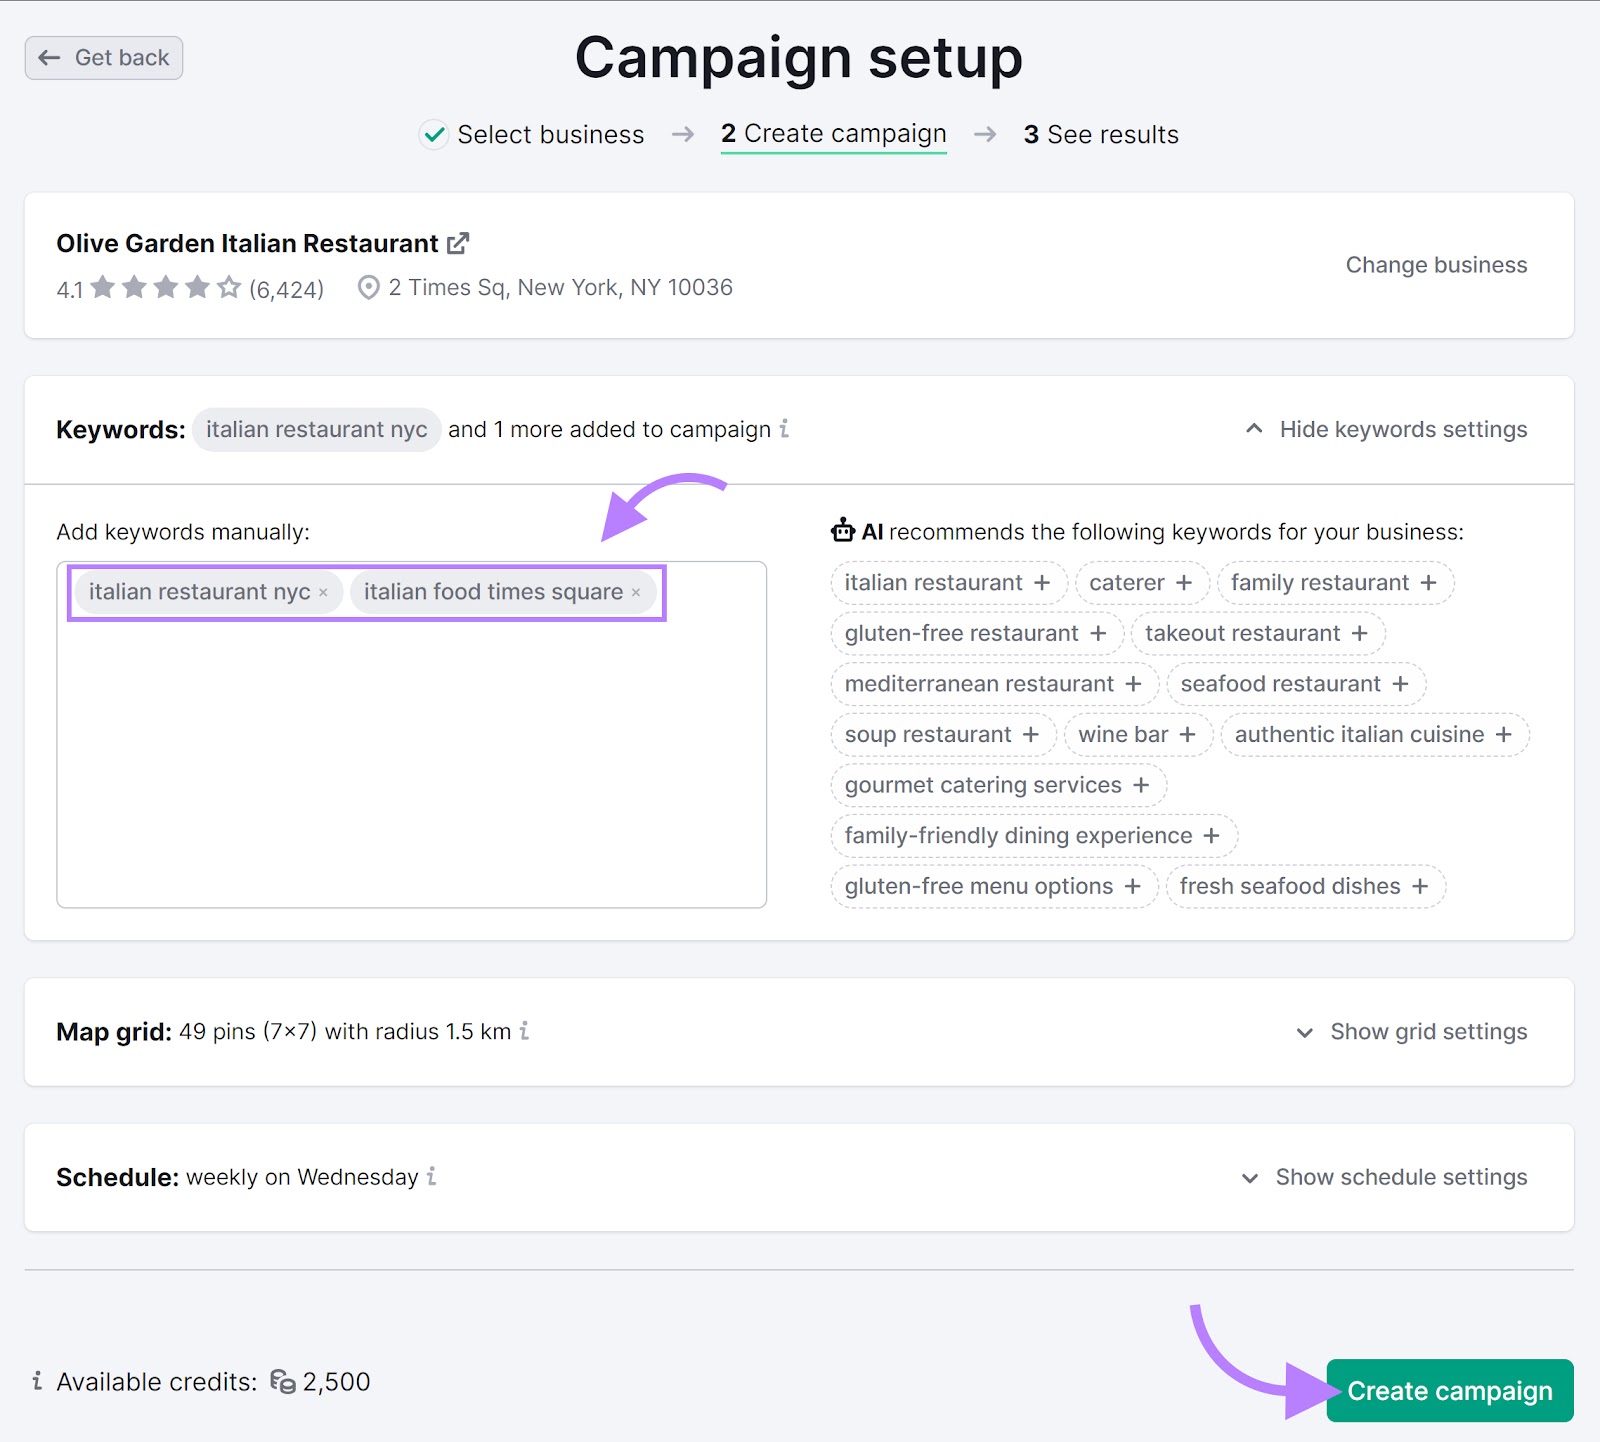Click the Get back button
The height and width of the screenshot is (1442, 1600).
coord(104,58)
